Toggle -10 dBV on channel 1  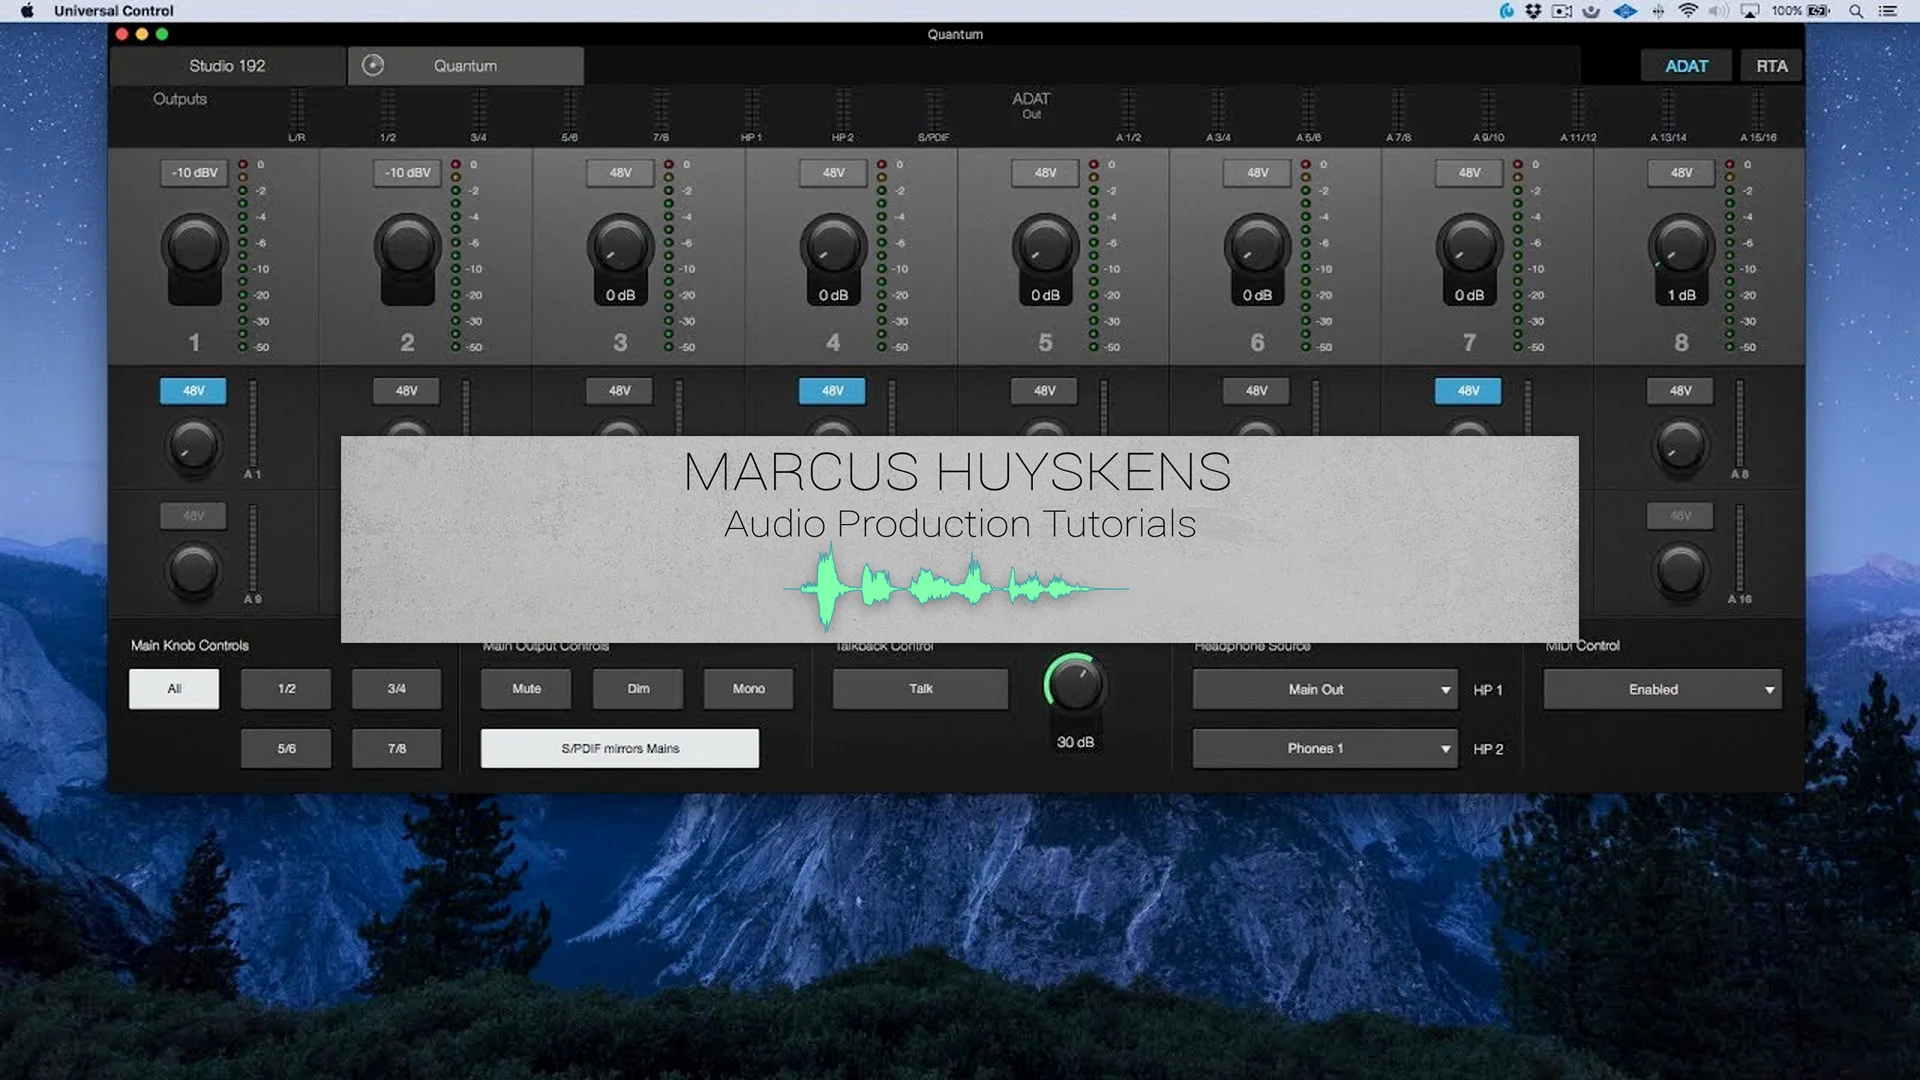[194, 173]
